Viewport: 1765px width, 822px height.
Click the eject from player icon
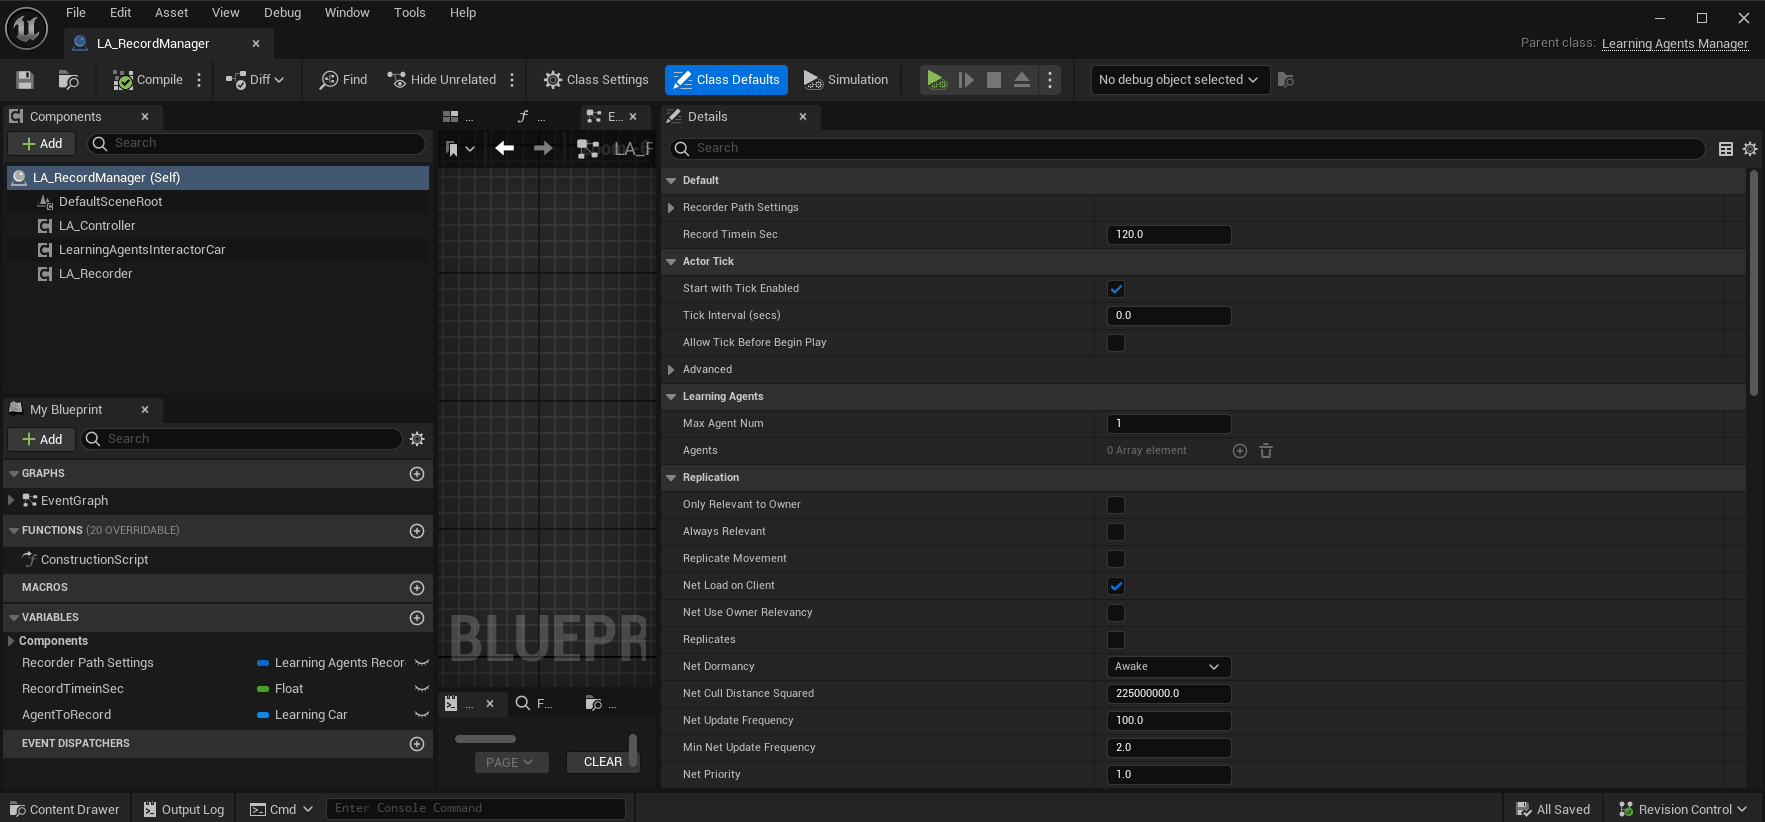pos(1022,80)
